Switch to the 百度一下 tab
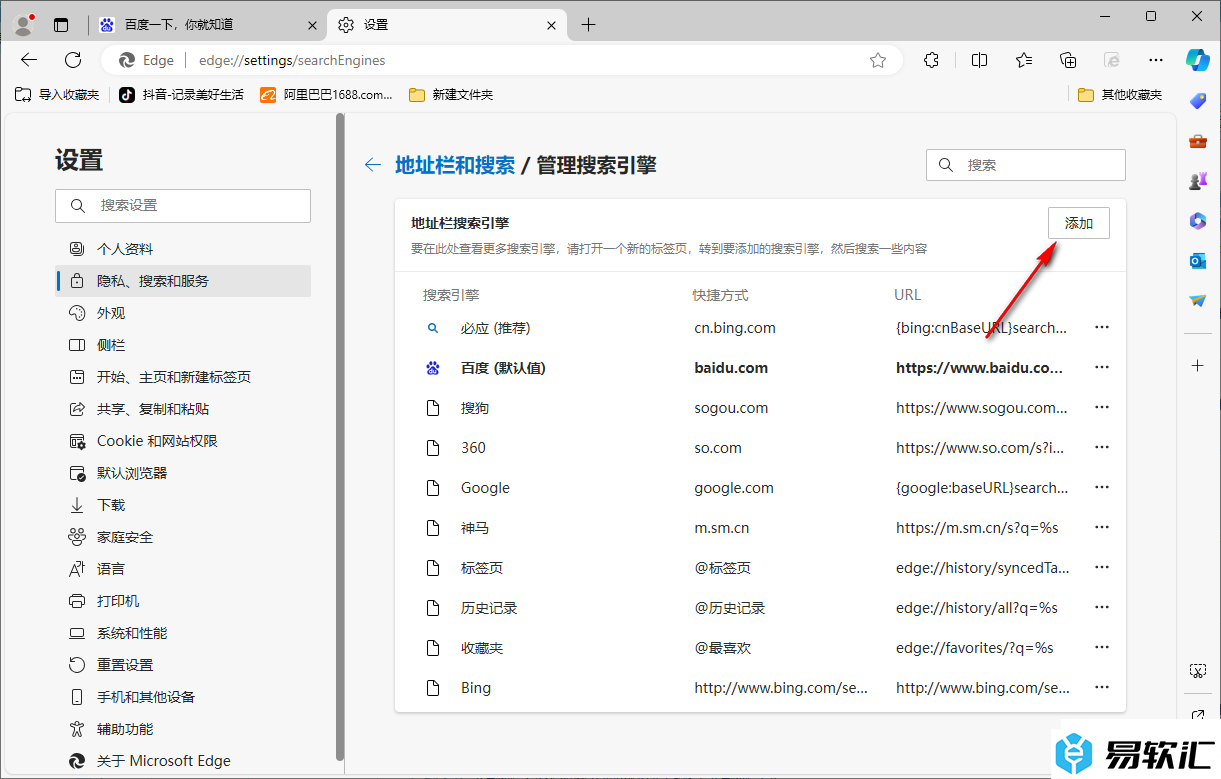The image size is (1221, 779). click(208, 25)
